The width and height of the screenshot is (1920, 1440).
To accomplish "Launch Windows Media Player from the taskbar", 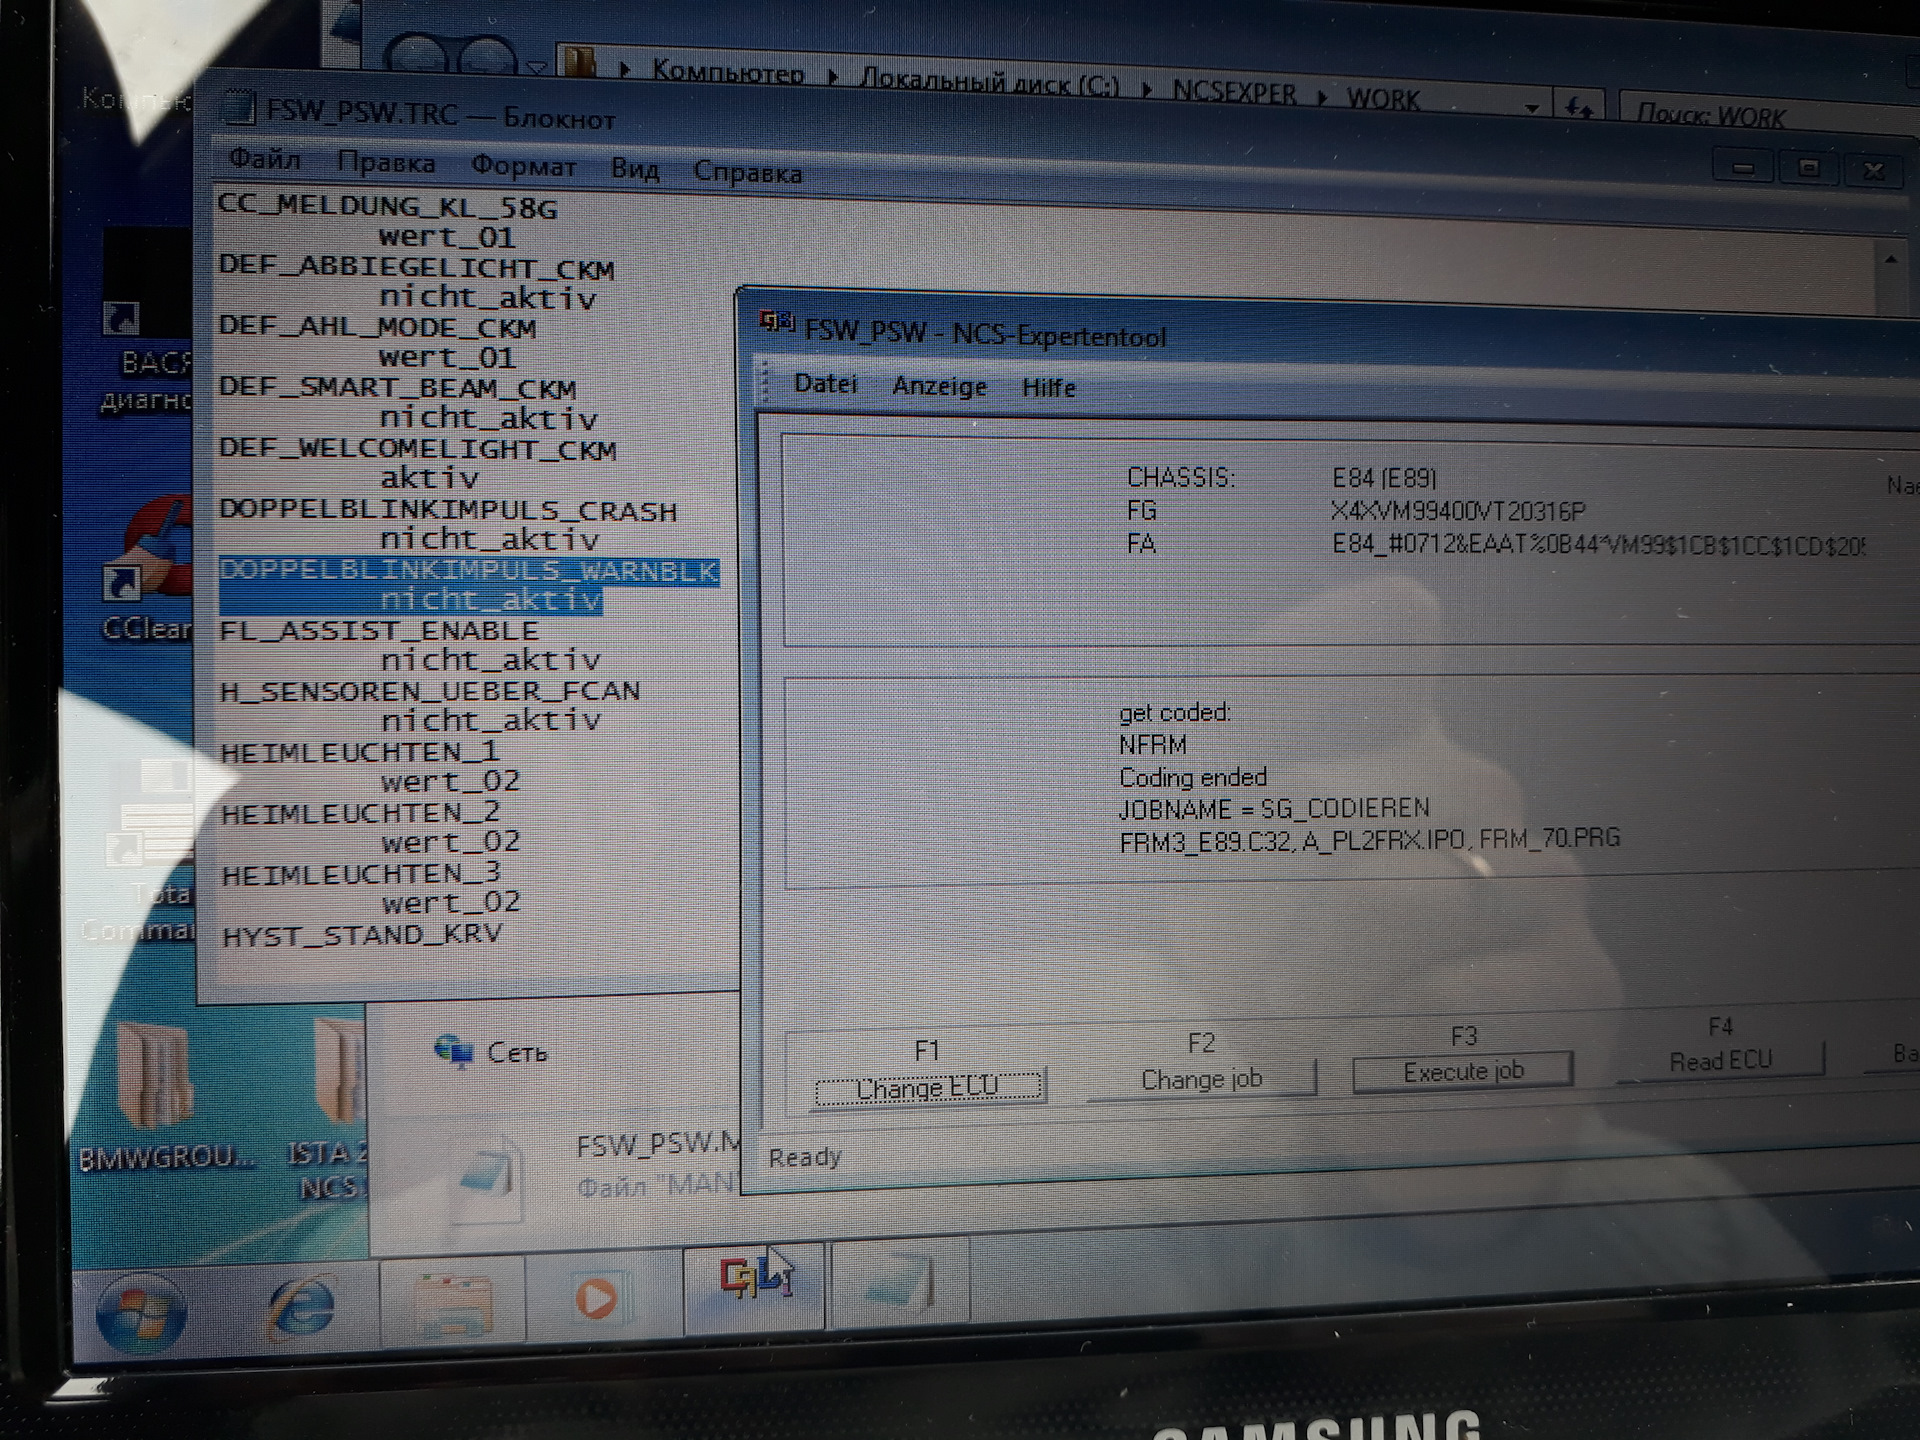I will click(x=596, y=1298).
